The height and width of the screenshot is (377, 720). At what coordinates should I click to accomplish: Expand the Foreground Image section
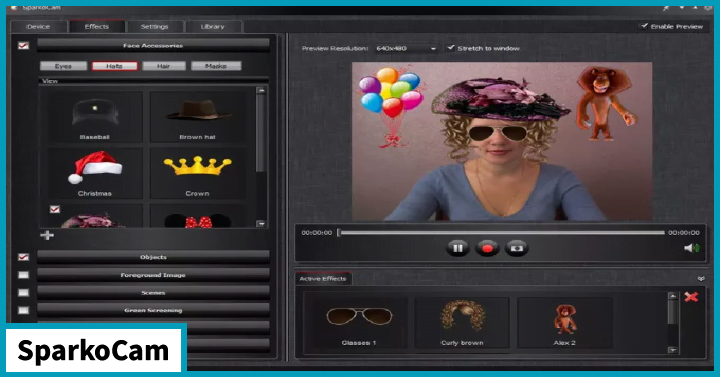point(153,275)
